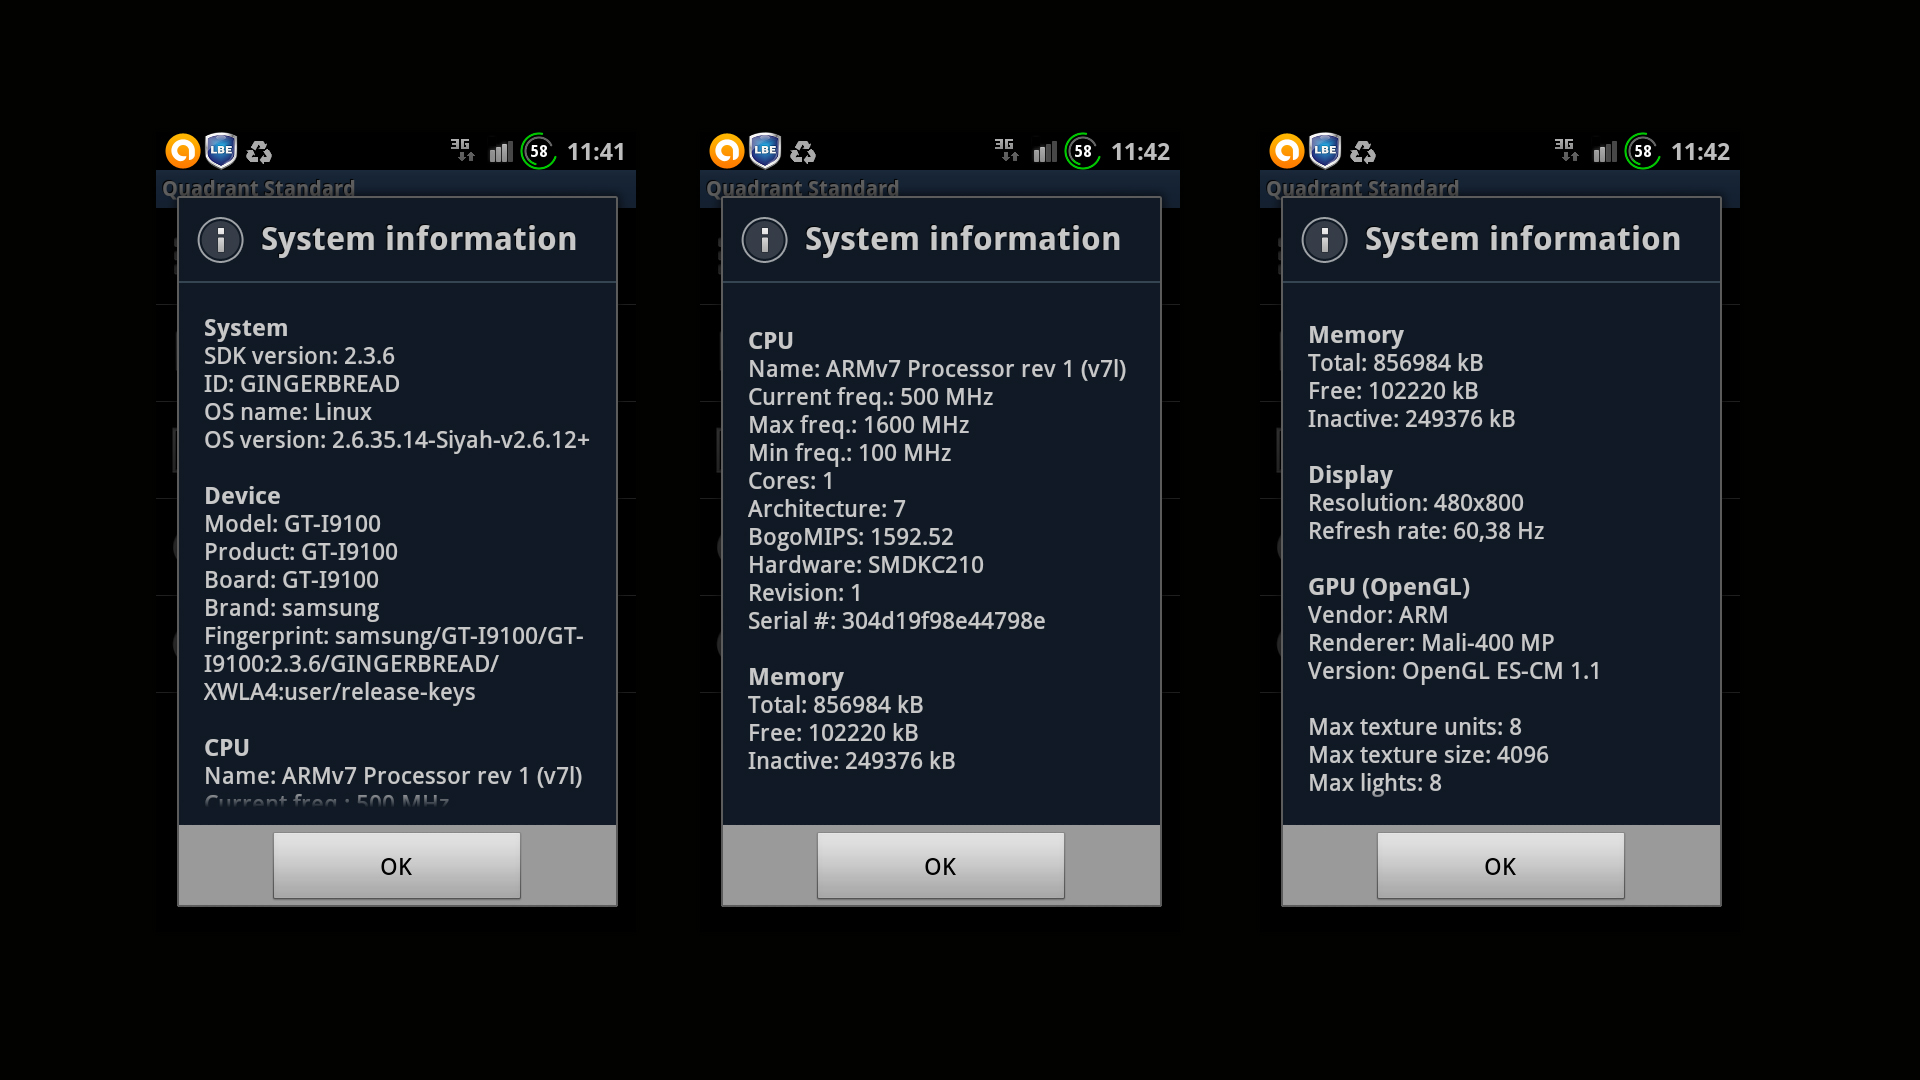Select the BogoMIPS: 1592.52 line
The height and width of the screenshot is (1080, 1920).
851,537
